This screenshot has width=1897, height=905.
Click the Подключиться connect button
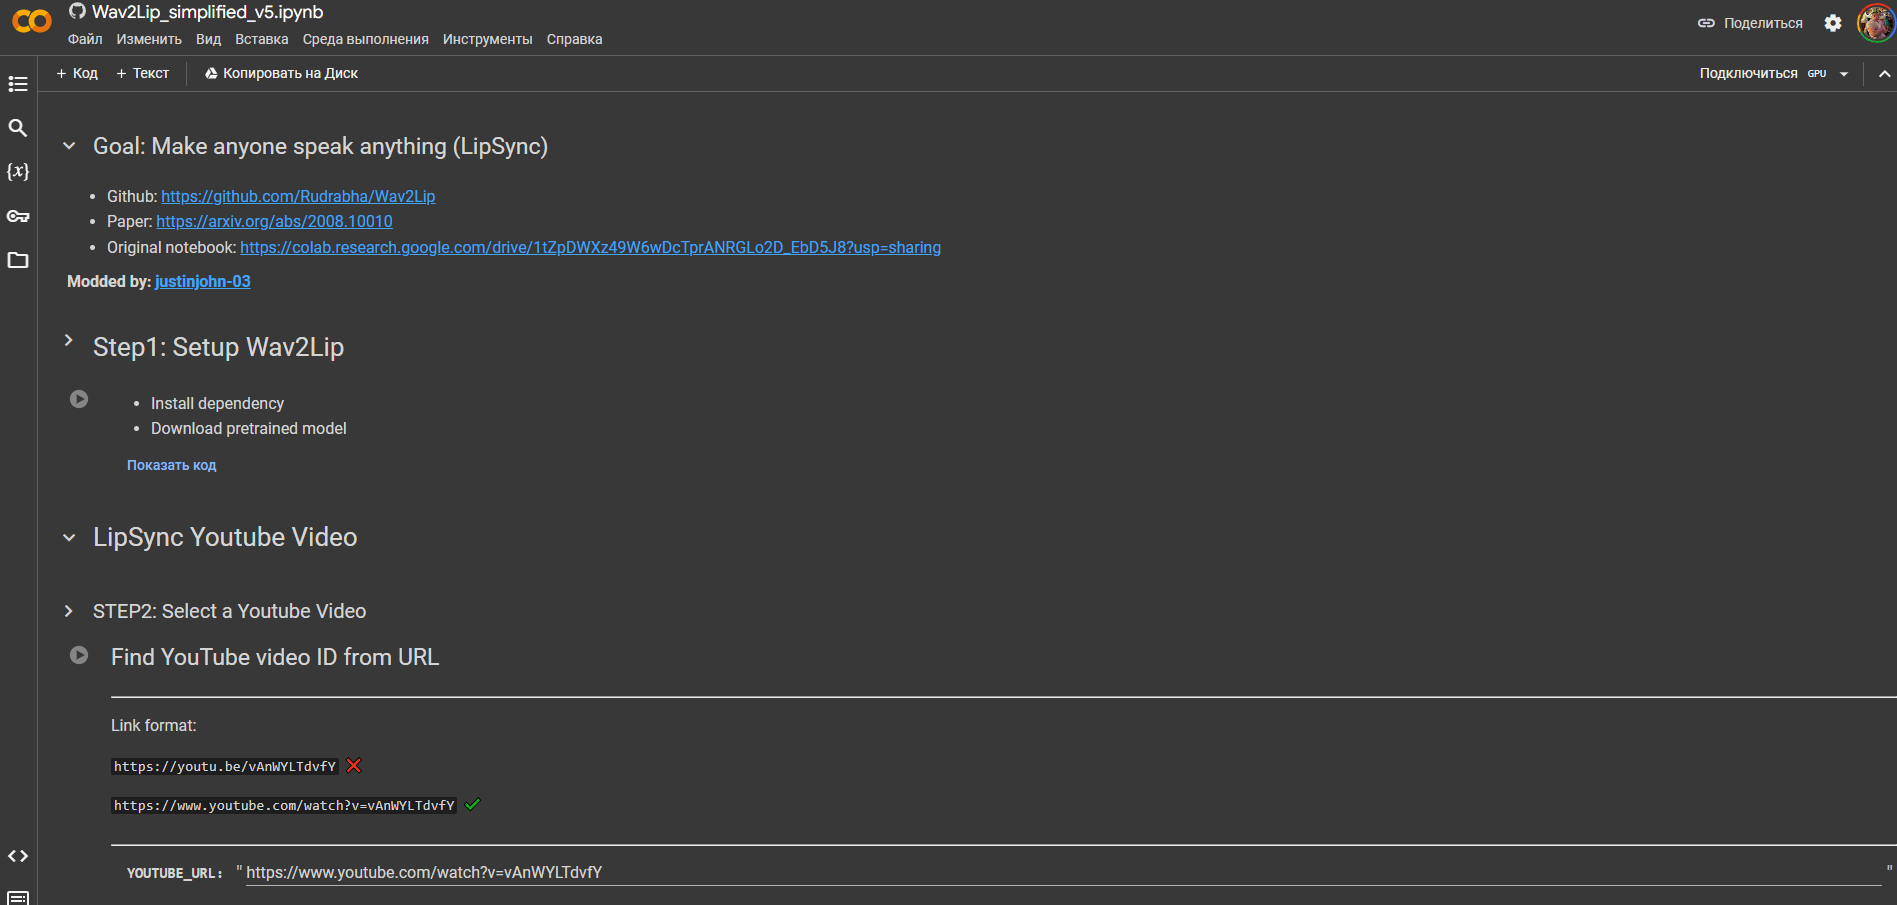click(x=1748, y=73)
